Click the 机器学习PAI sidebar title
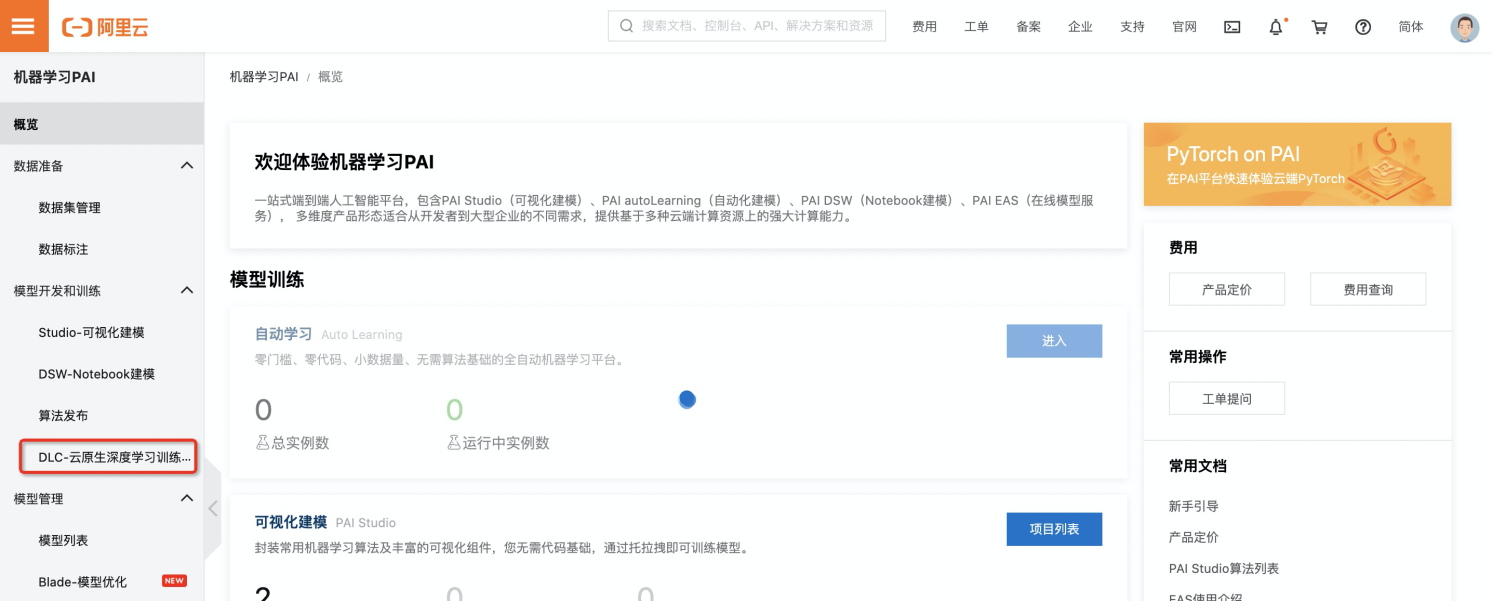Viewport: 1492px width, 601px height. tap(55, 77)
